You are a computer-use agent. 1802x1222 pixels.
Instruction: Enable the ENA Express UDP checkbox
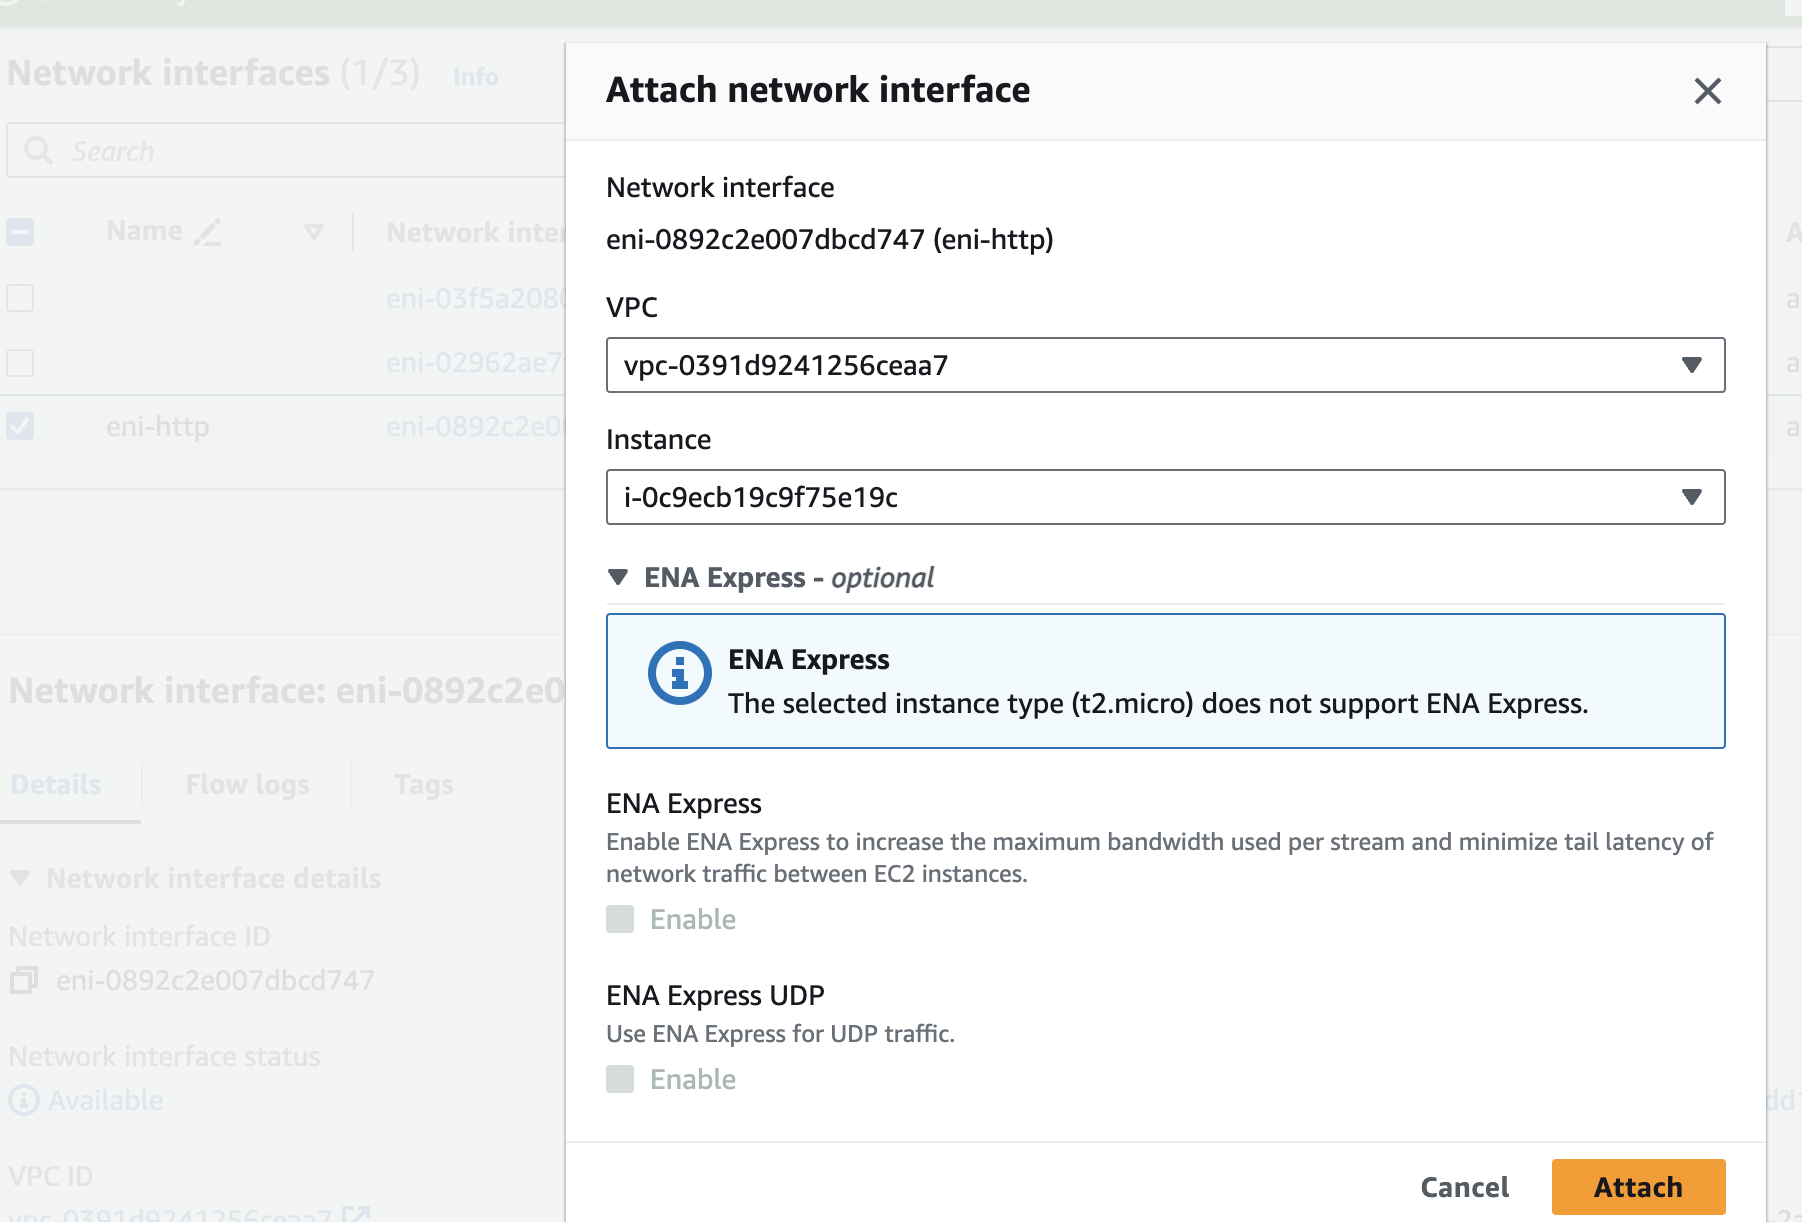620,1079
